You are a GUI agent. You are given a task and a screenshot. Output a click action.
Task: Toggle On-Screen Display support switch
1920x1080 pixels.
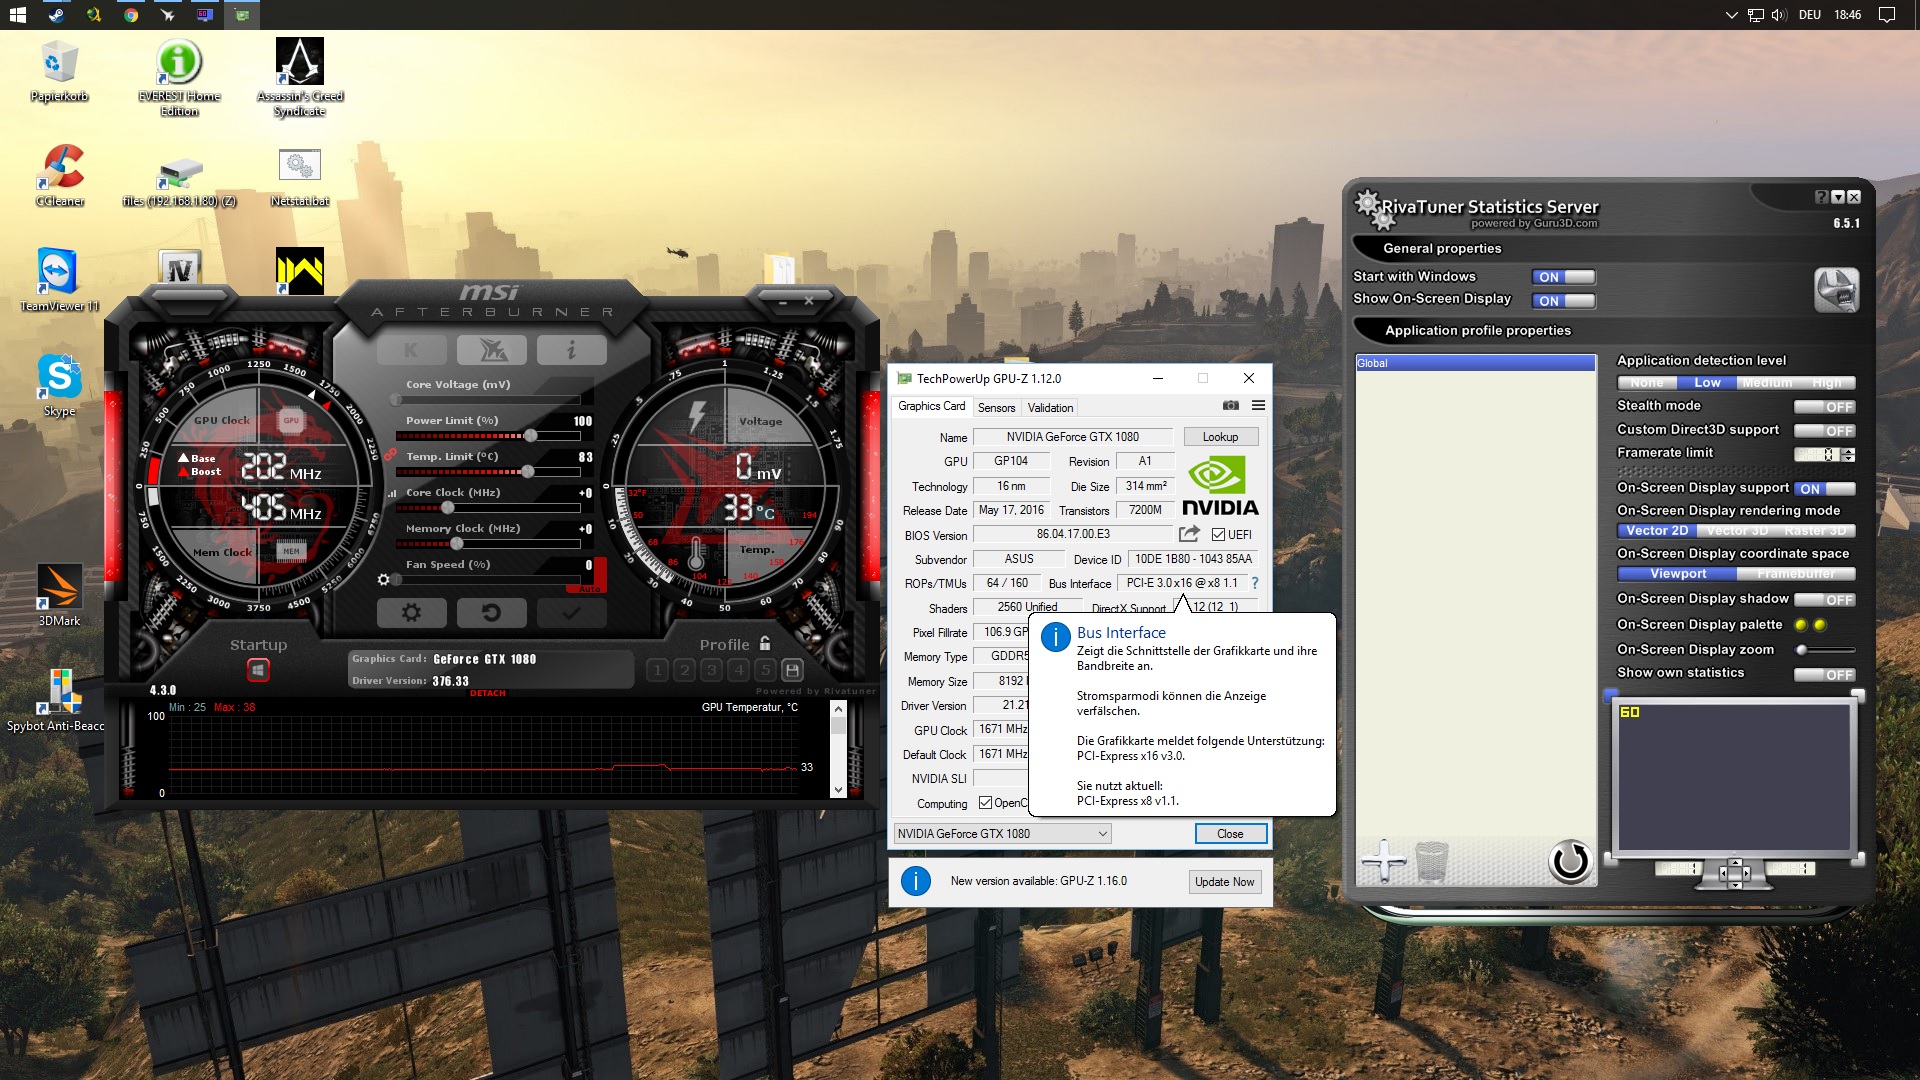[1825, 489]
